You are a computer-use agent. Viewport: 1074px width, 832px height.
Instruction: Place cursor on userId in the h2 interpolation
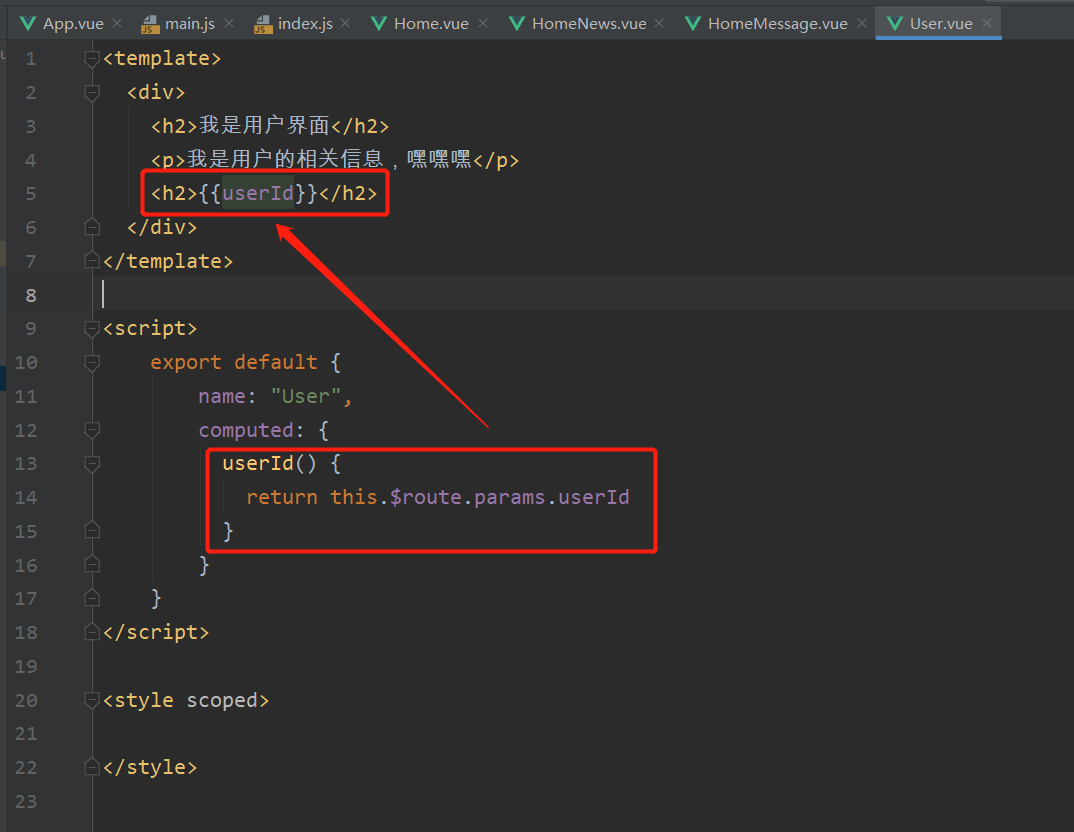click(x=258, y=193)
